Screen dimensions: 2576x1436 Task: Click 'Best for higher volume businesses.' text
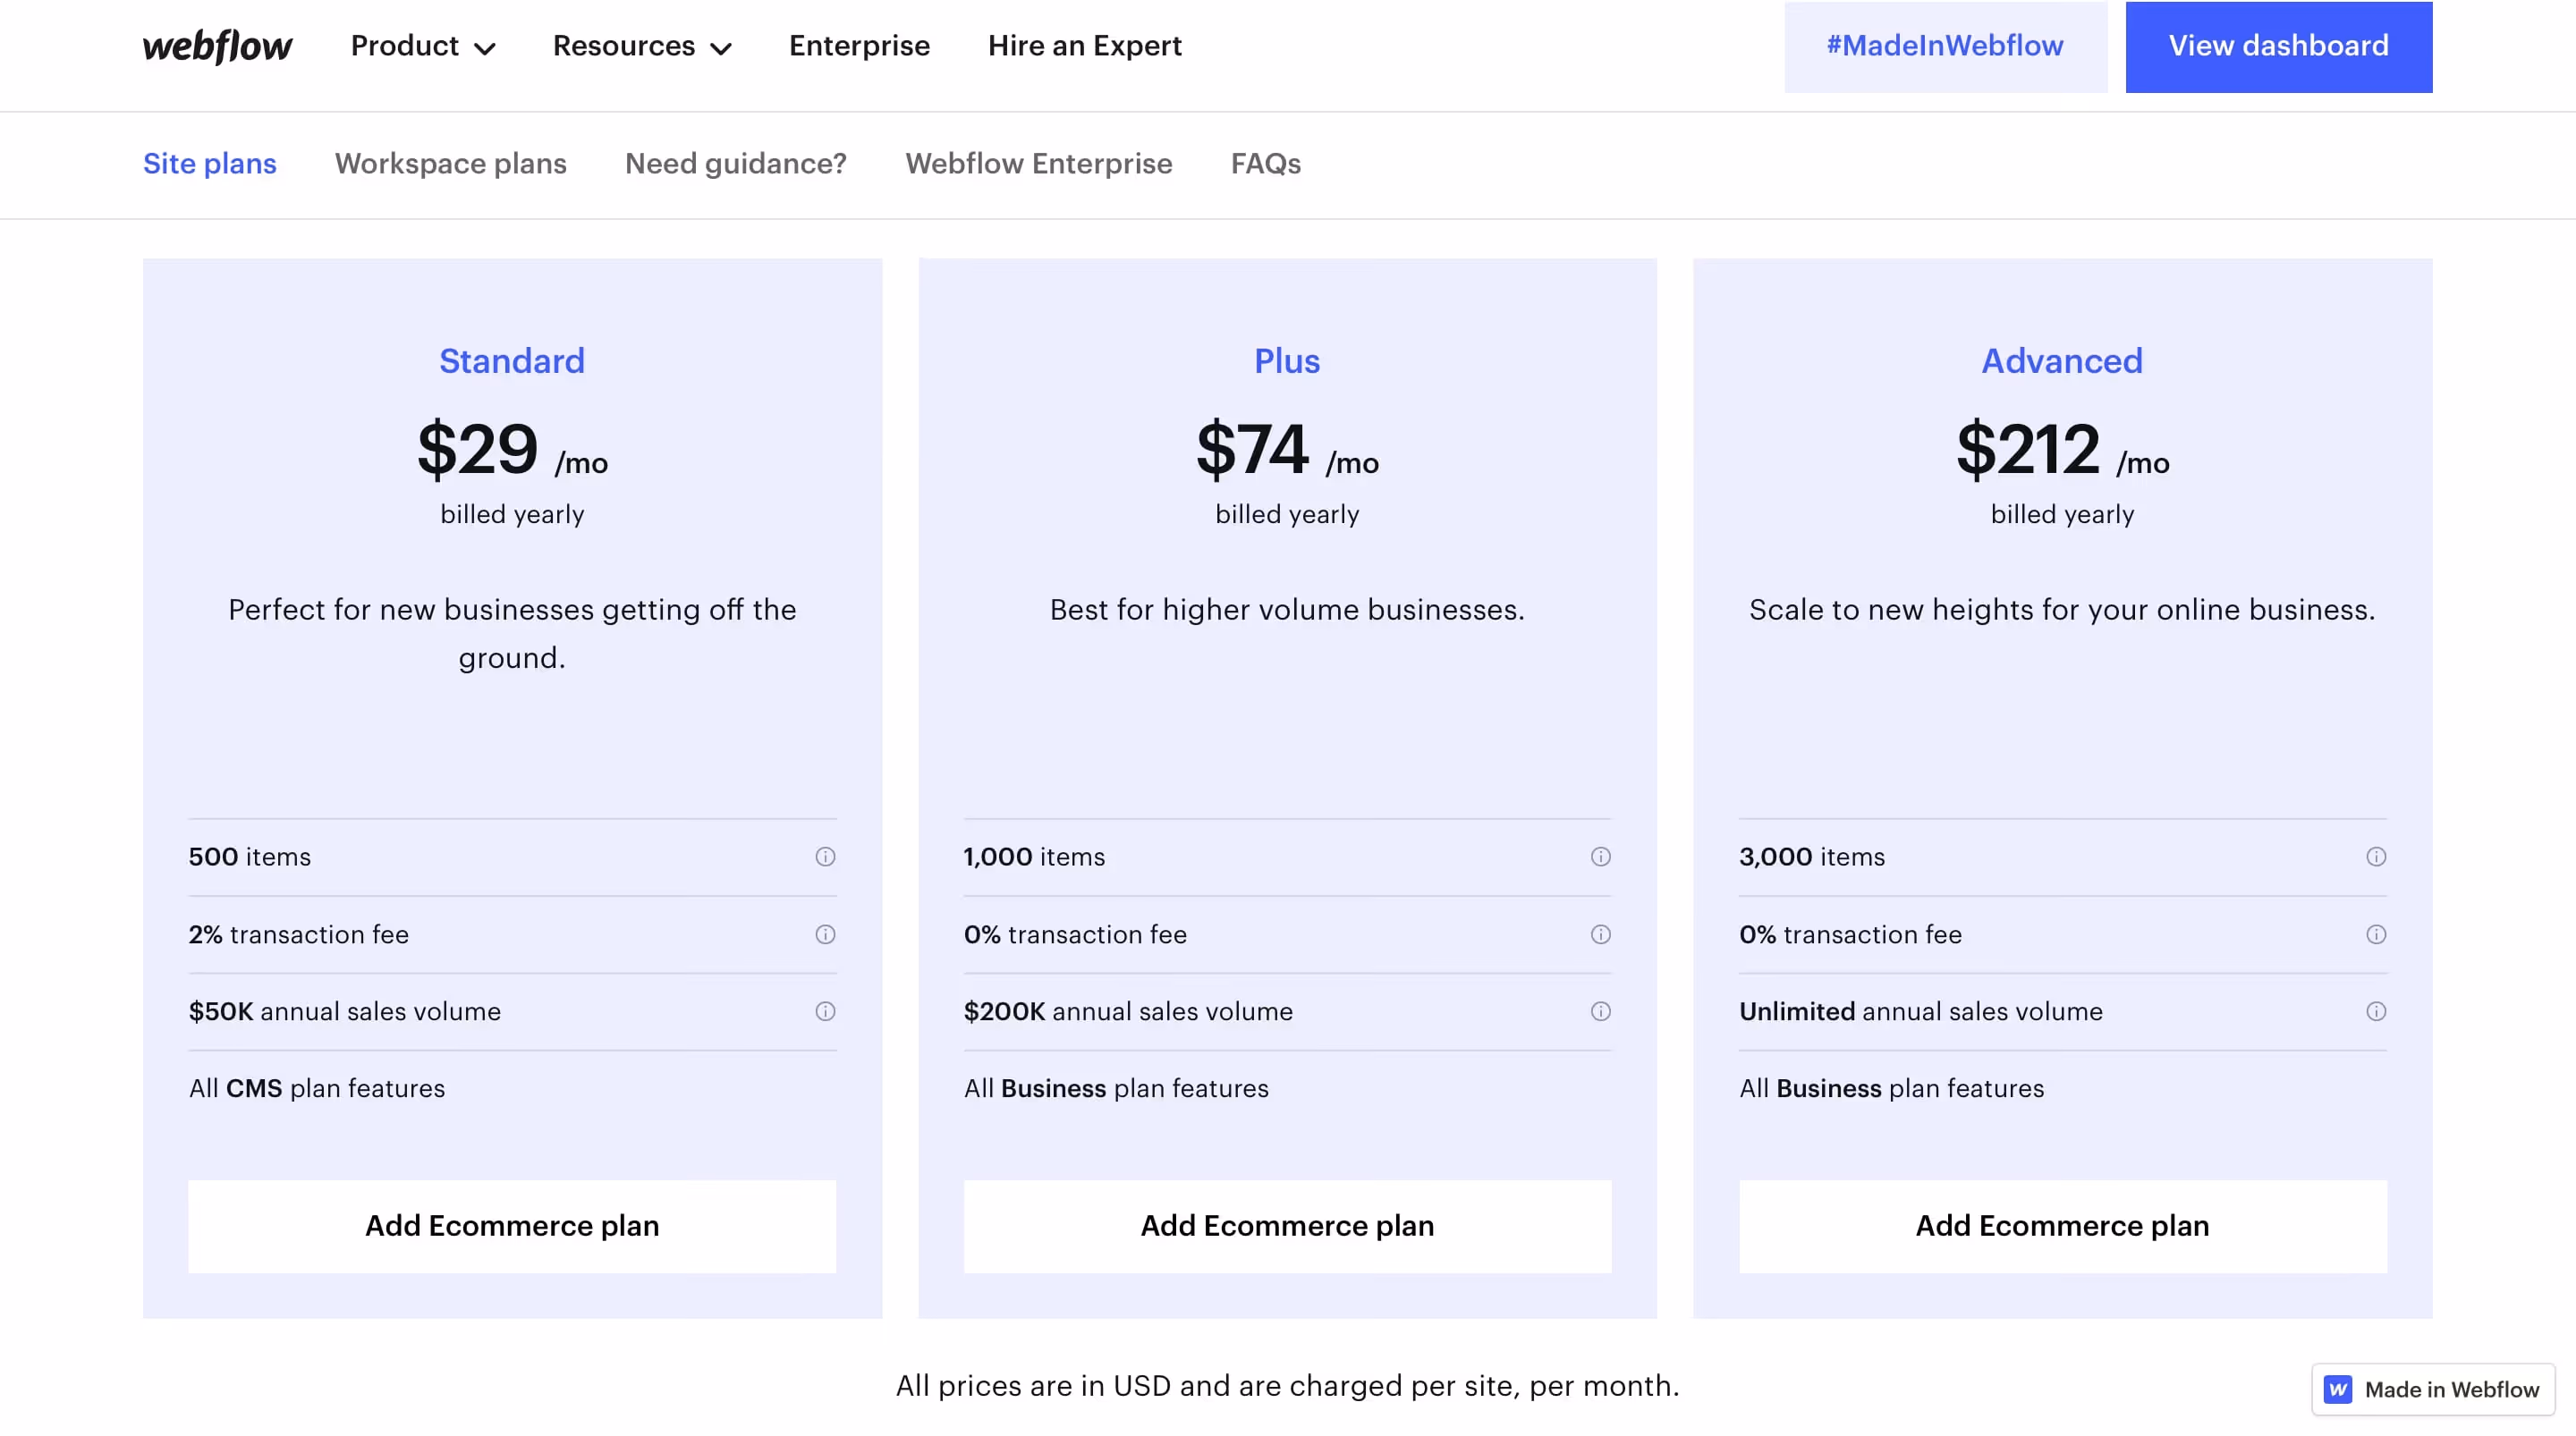pos(1287,610)
